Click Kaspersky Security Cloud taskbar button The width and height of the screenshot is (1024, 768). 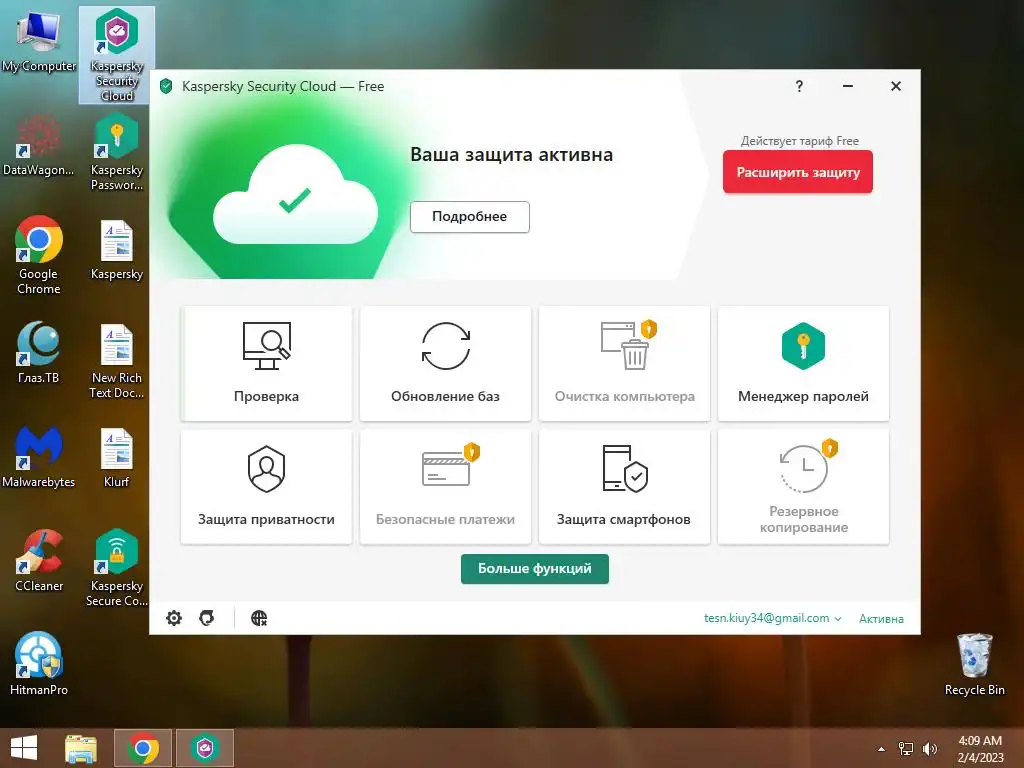coord(205,748)
